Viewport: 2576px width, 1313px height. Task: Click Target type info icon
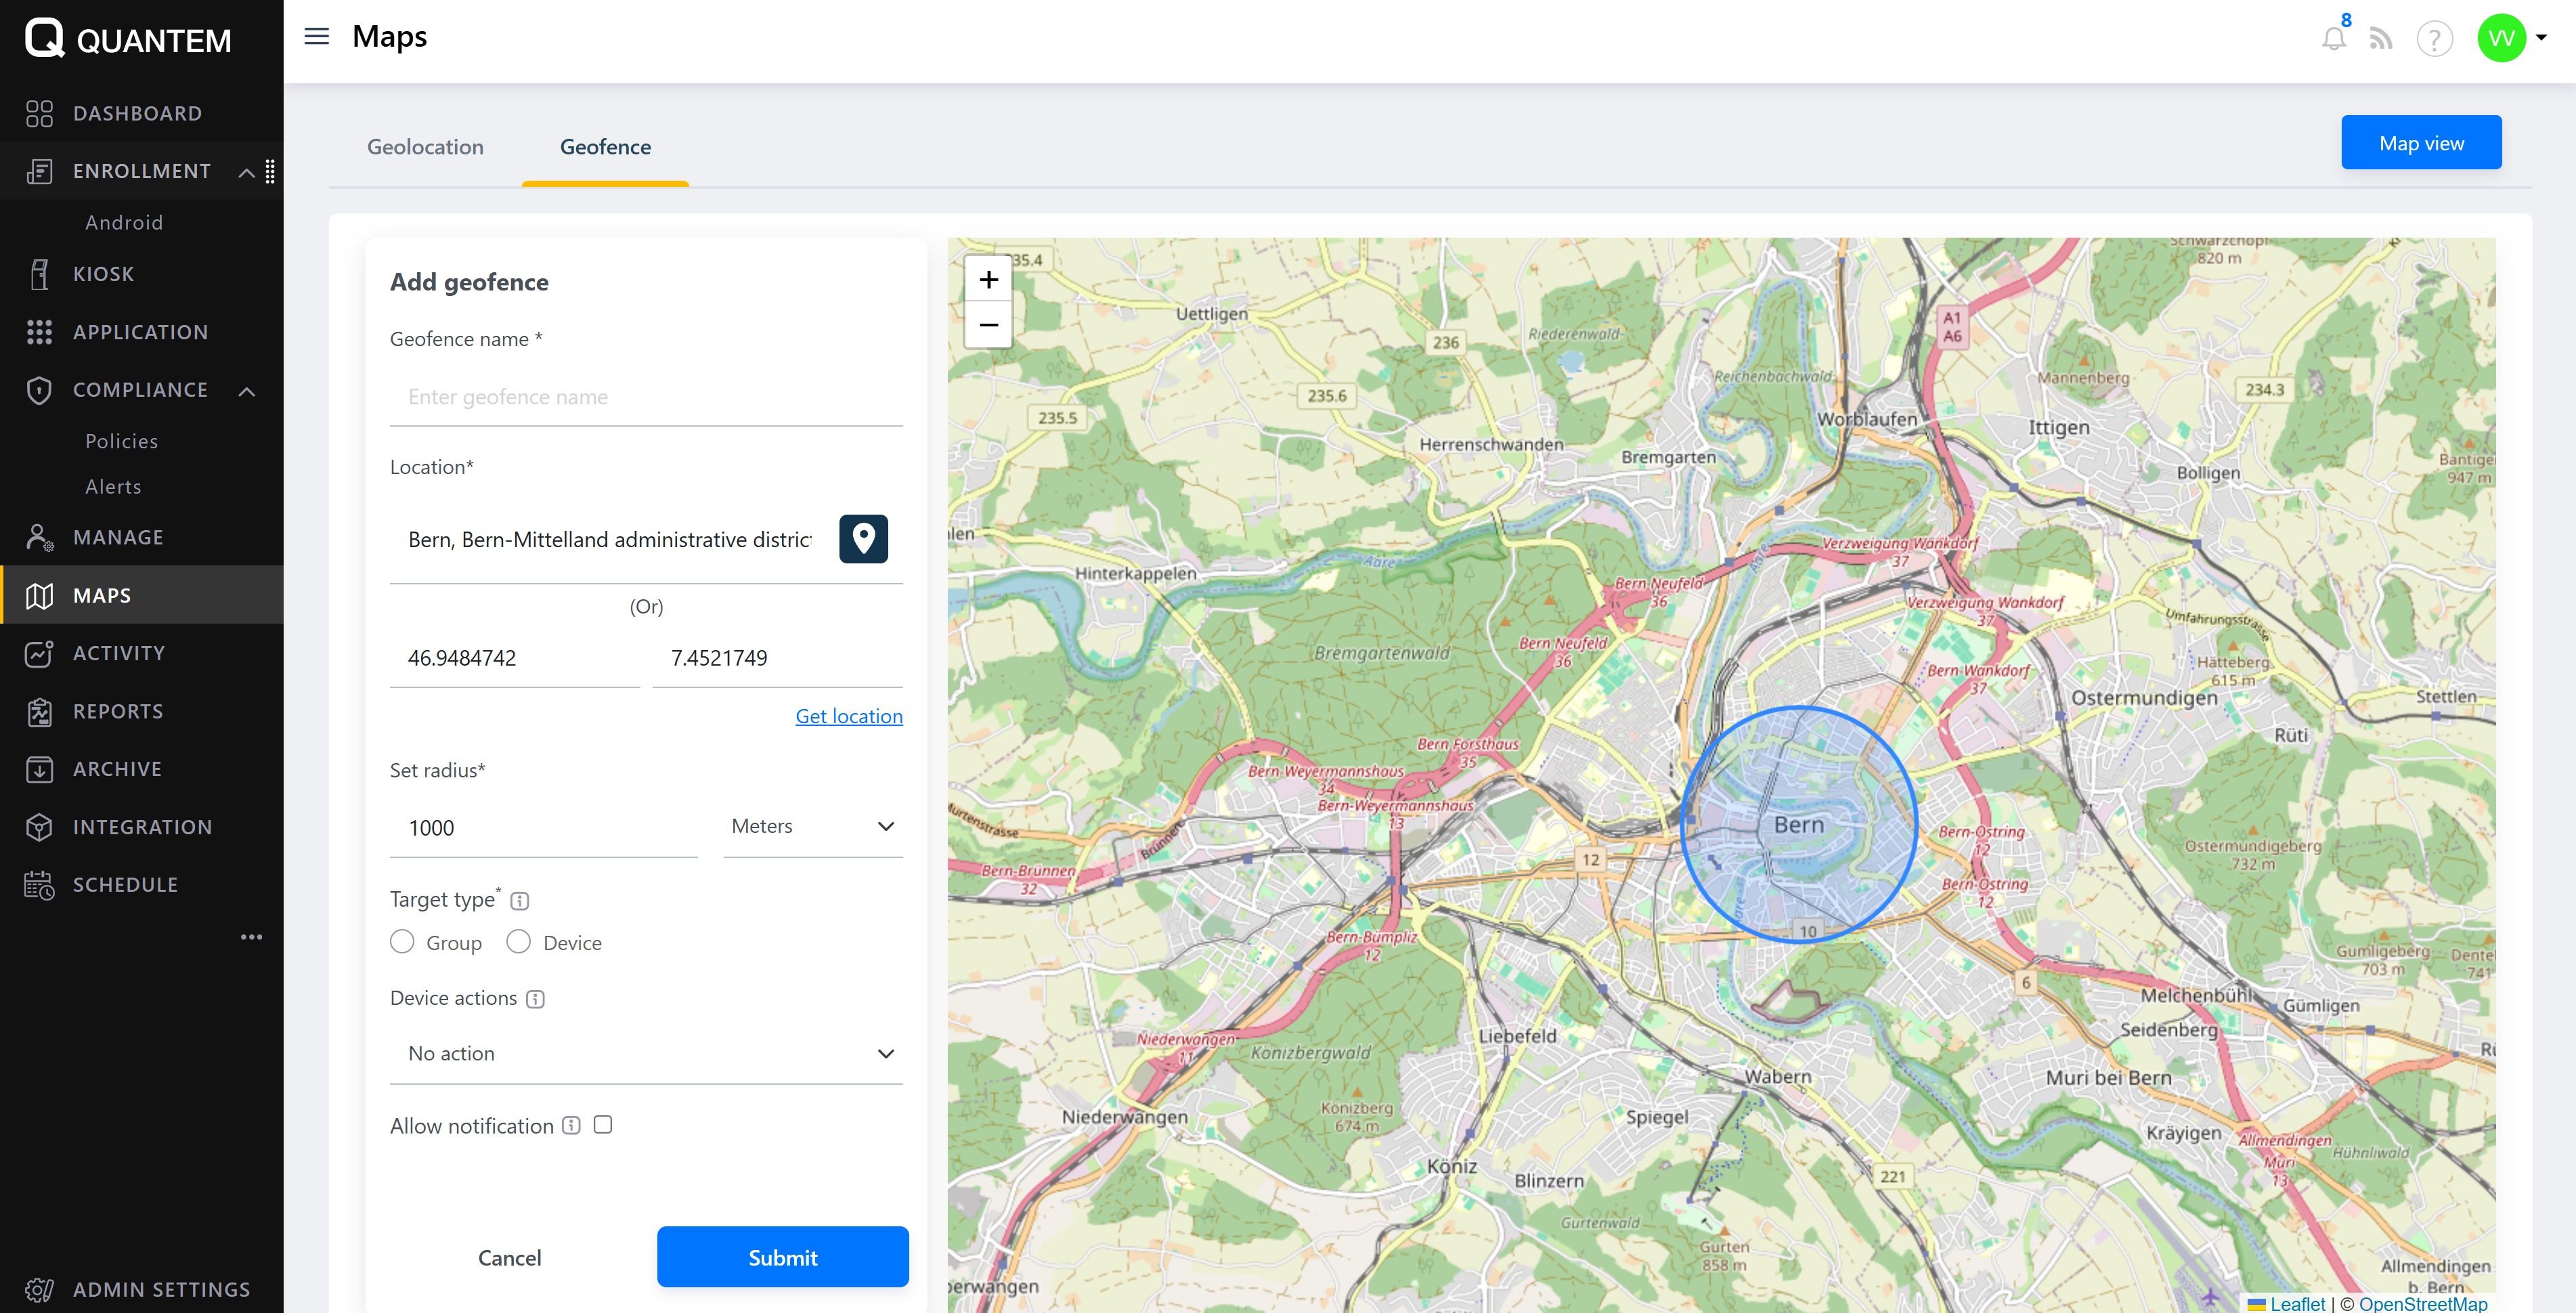520,900
